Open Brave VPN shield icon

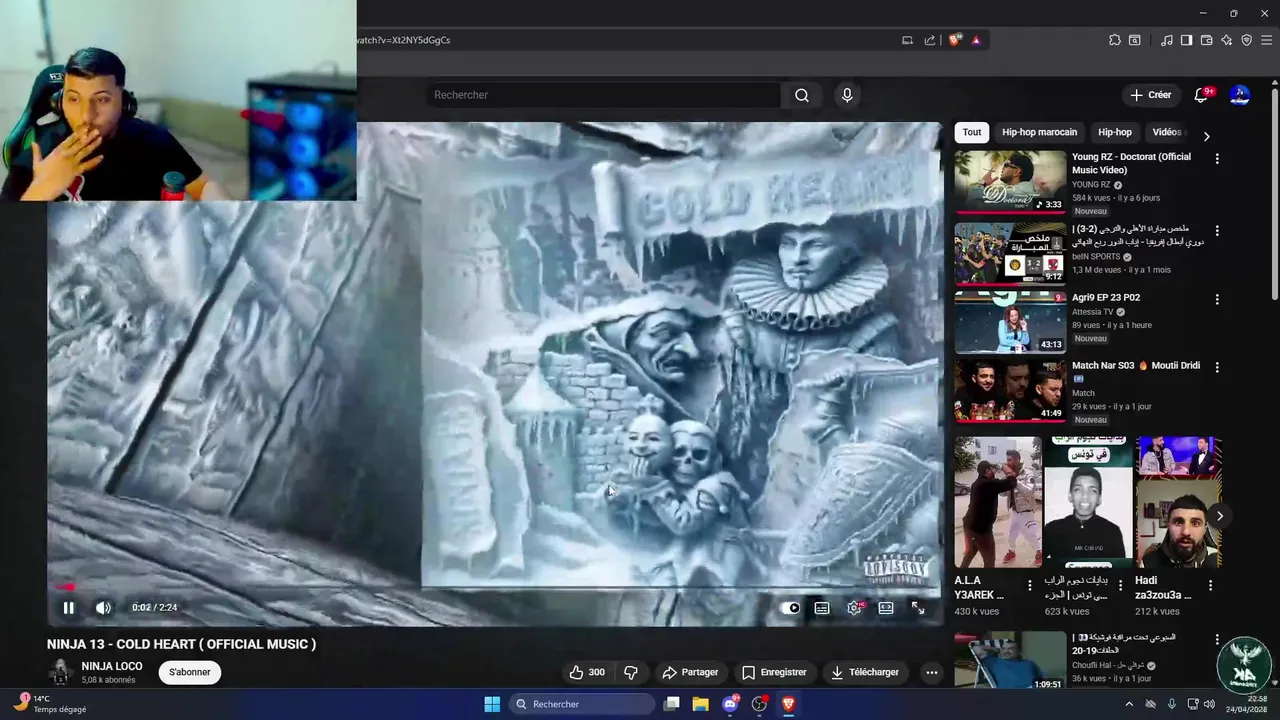(1247, 40)
